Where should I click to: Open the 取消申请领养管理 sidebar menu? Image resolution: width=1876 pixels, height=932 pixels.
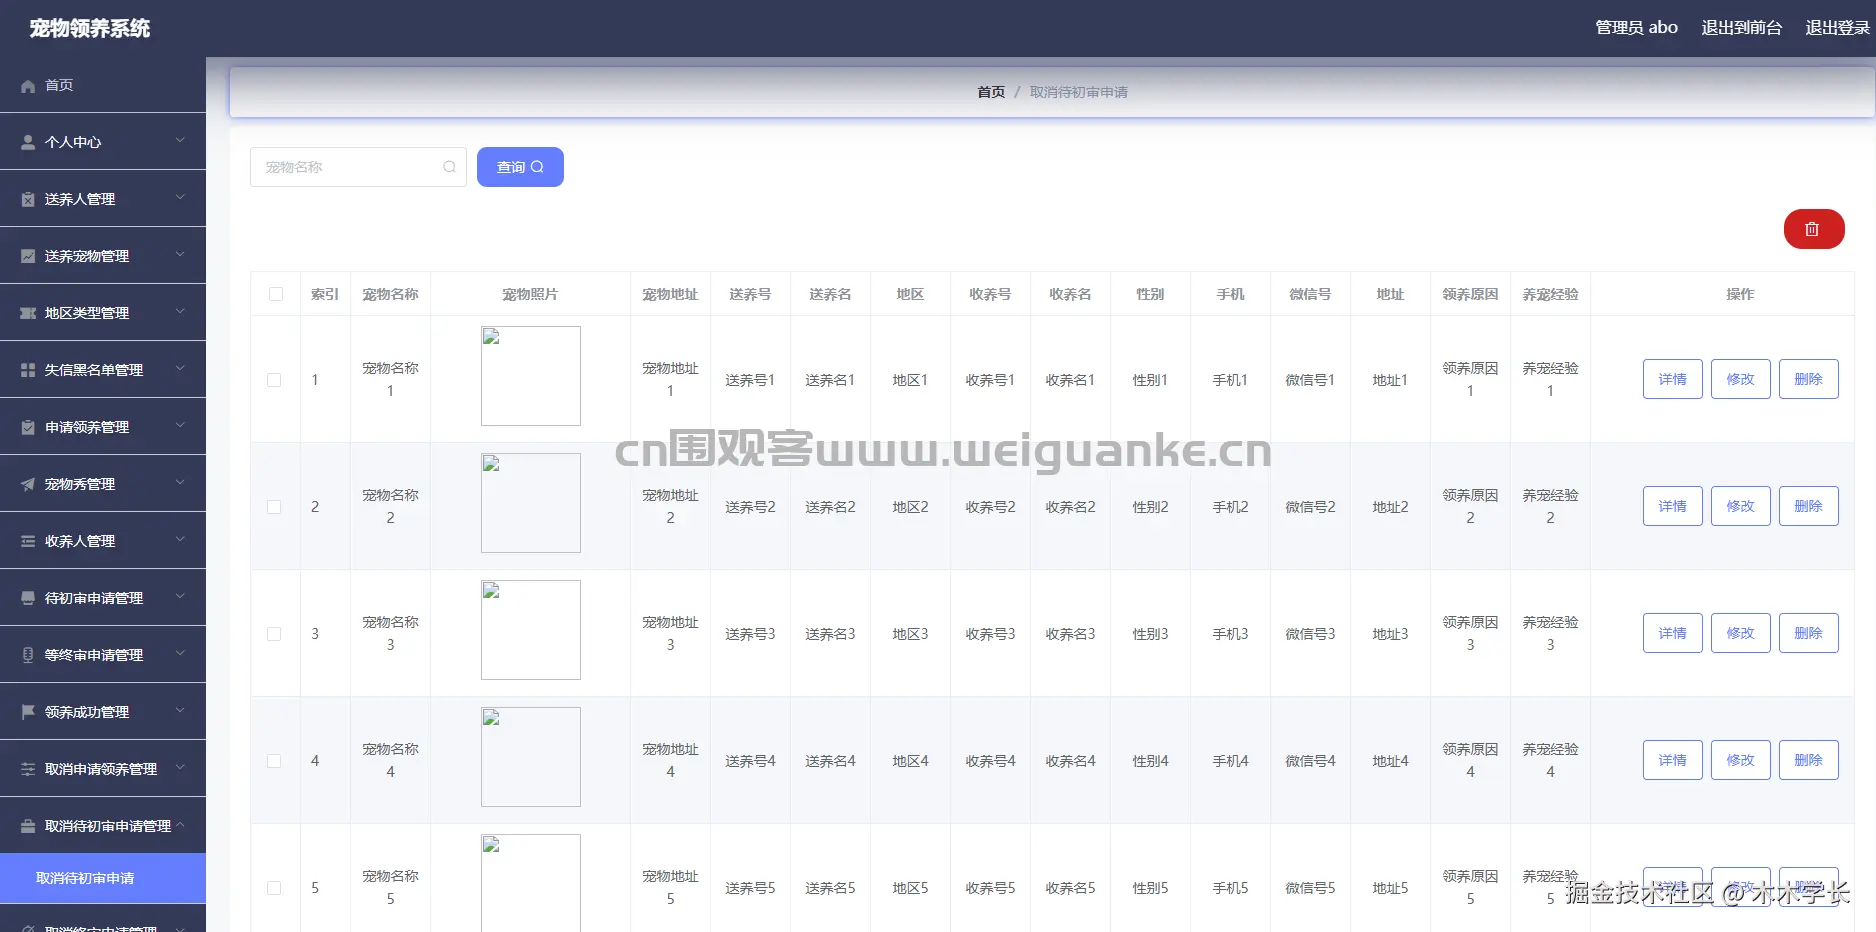[103, 769]
